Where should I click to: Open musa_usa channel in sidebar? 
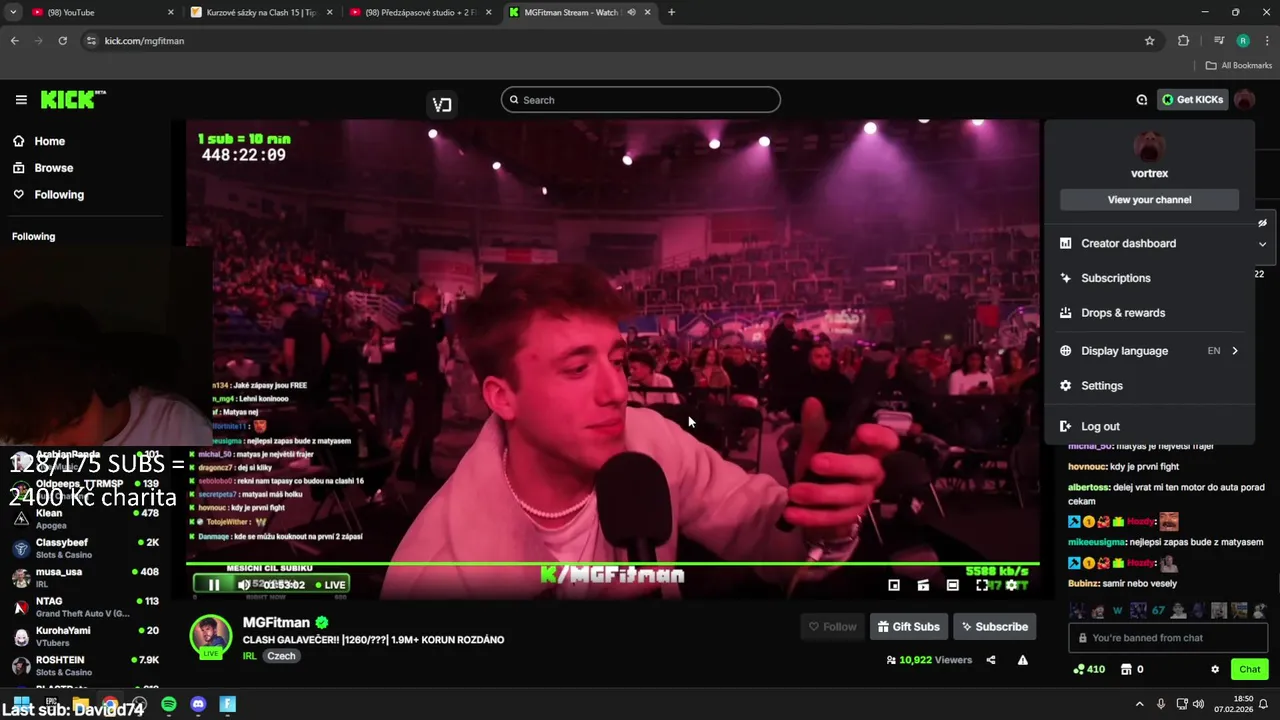[85, 577]
